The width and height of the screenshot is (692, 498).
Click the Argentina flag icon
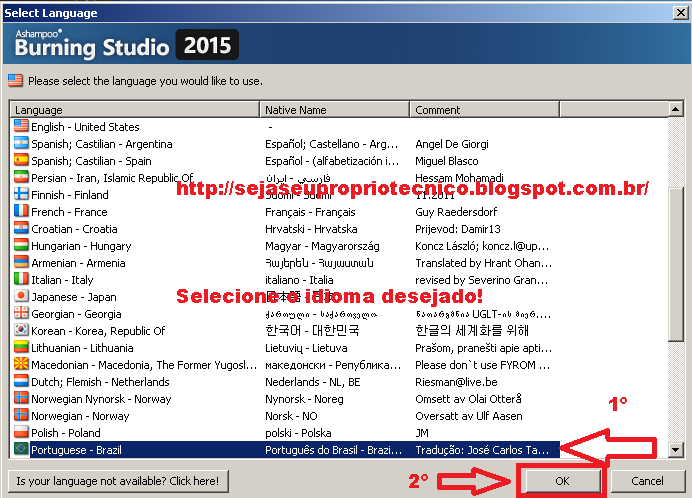click(21, 143)
